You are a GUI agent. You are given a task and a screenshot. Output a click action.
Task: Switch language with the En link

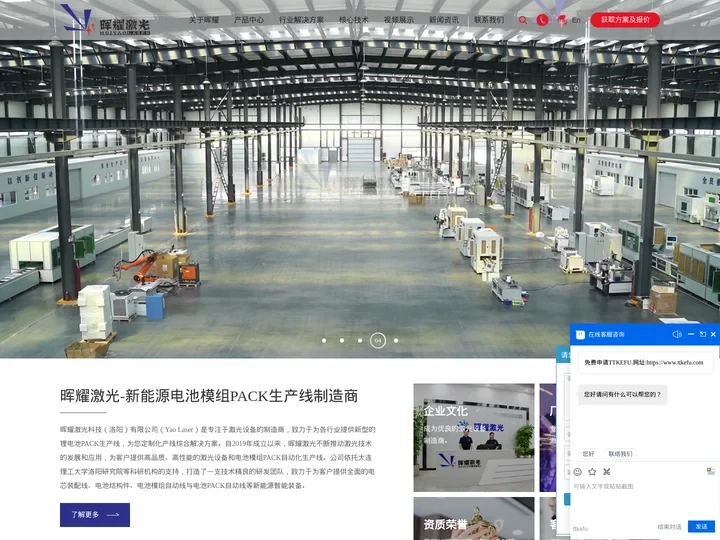[576, 20]
